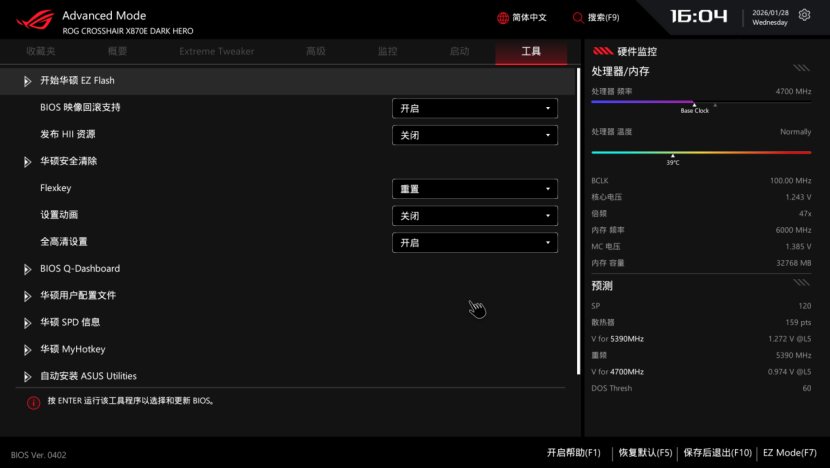
Task: Click the globe language icon
Action: point(503,18)
